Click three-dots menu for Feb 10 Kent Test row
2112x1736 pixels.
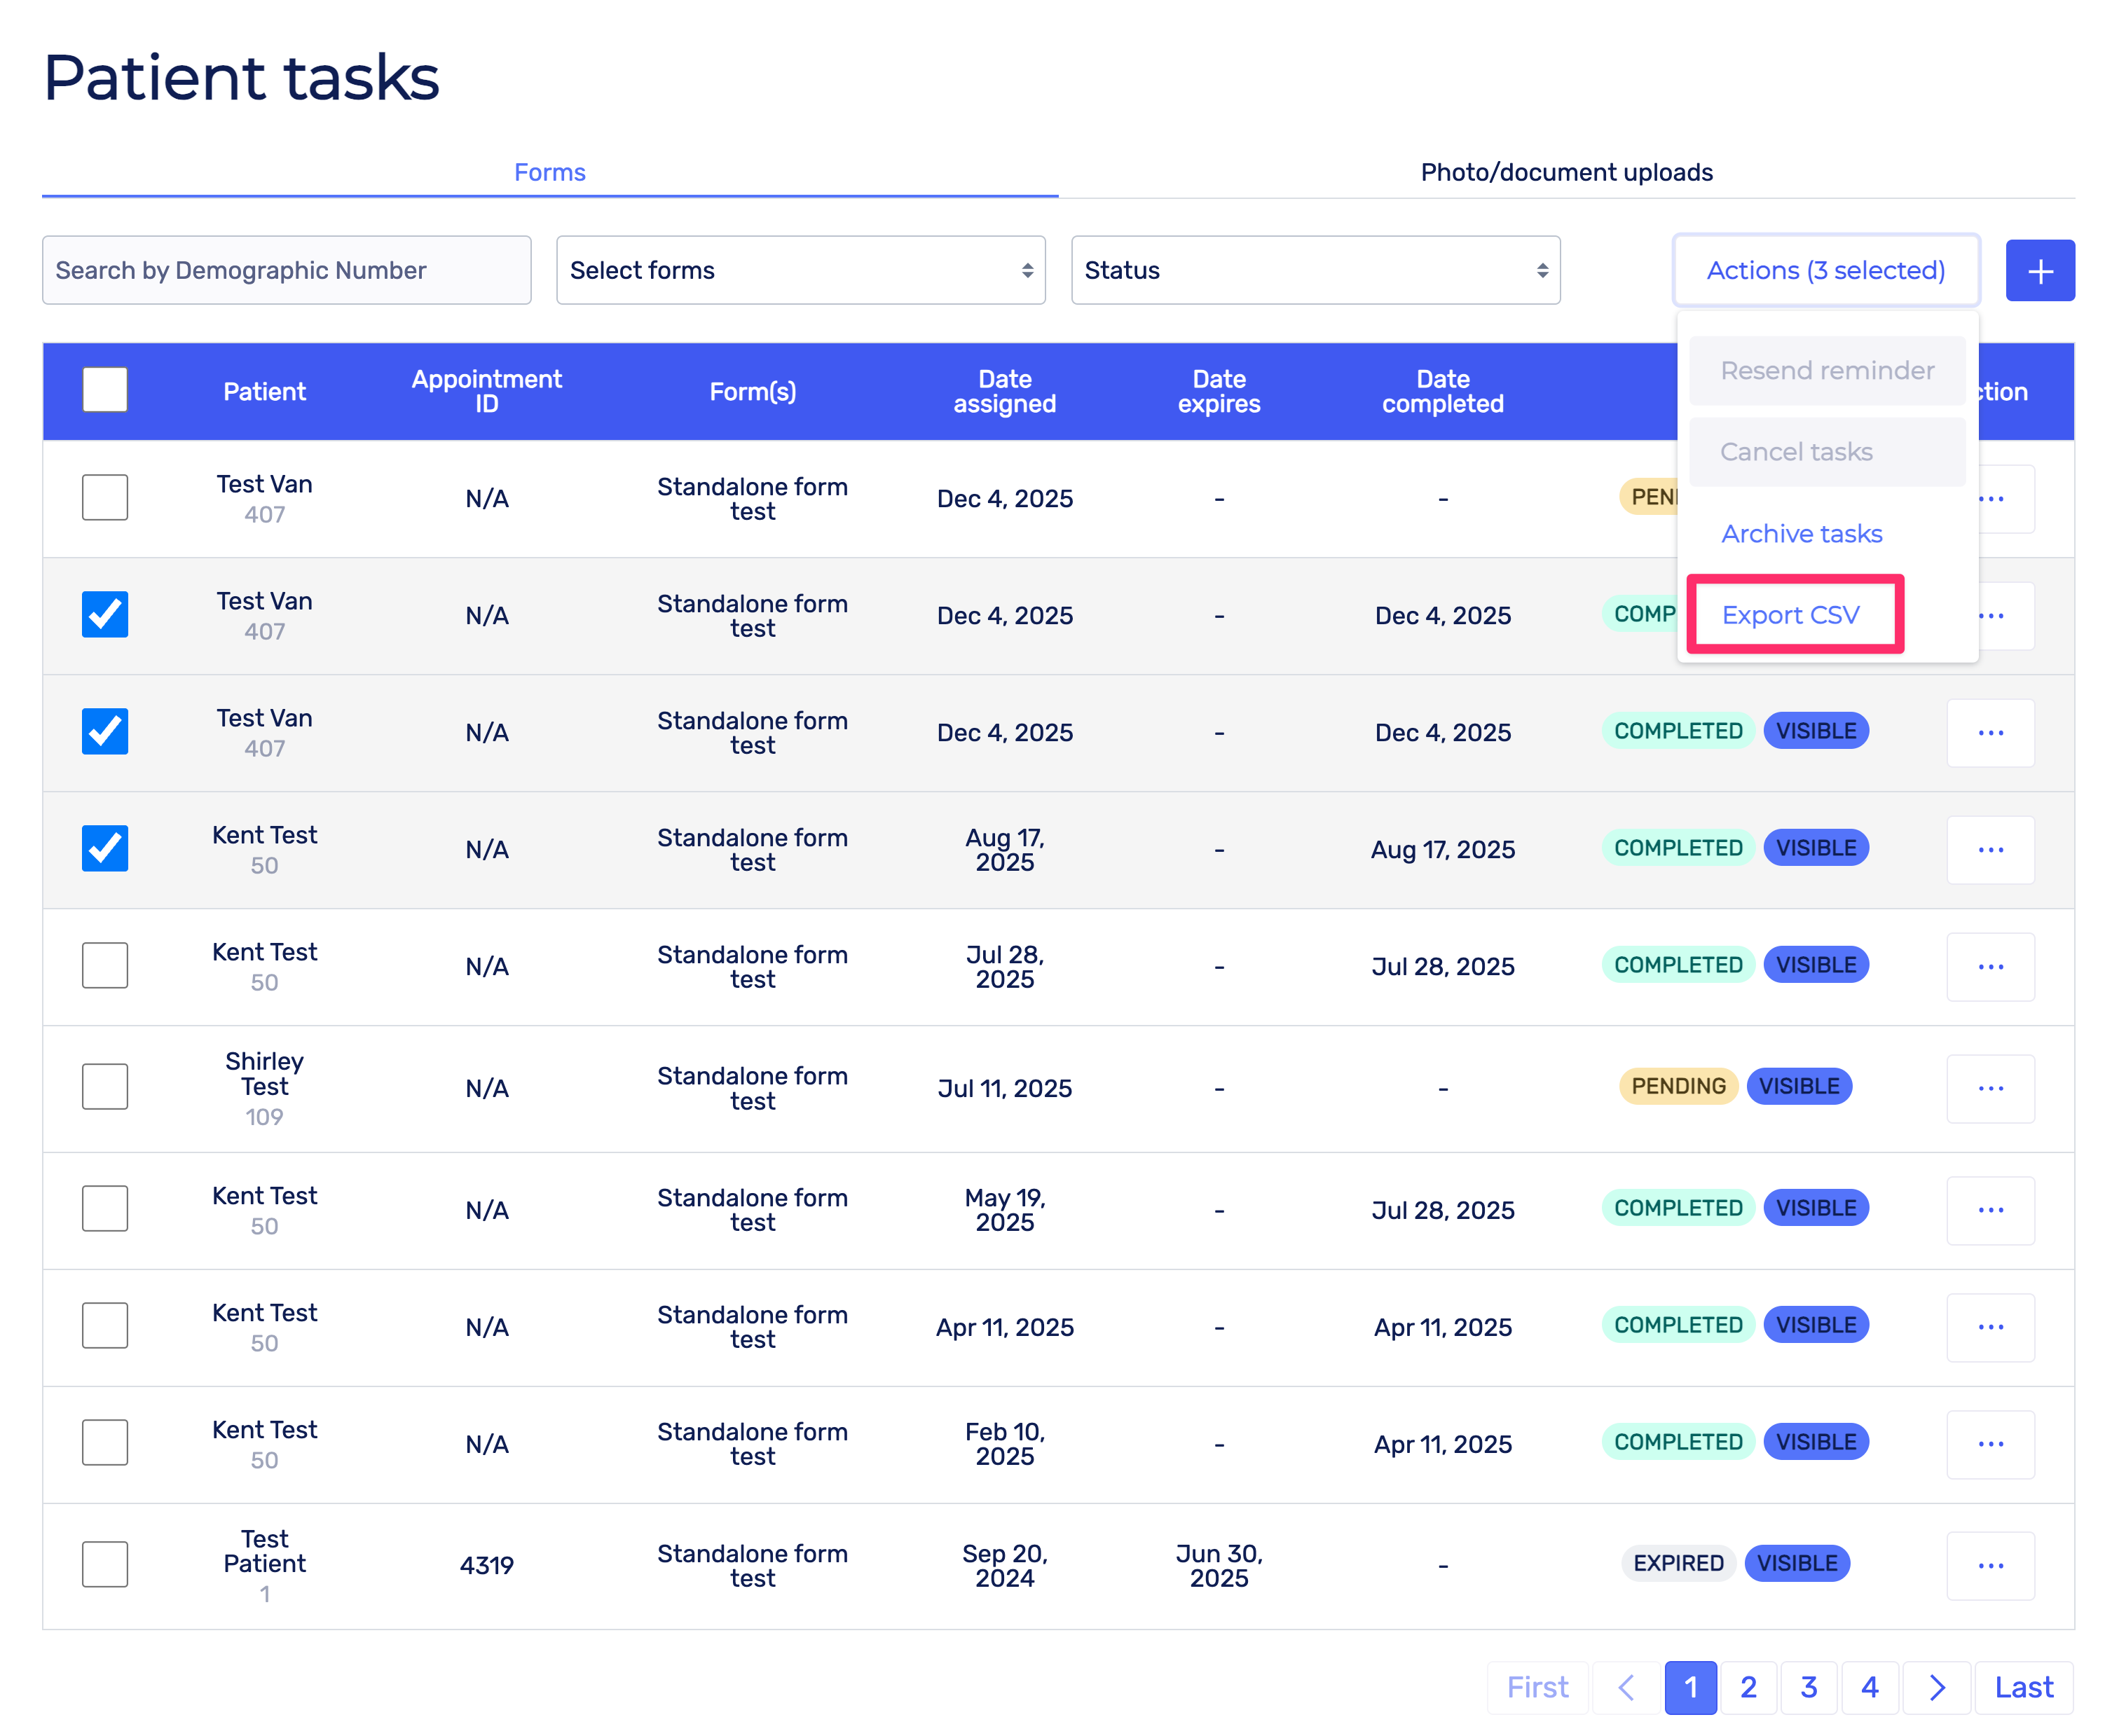[1989, 1443]
